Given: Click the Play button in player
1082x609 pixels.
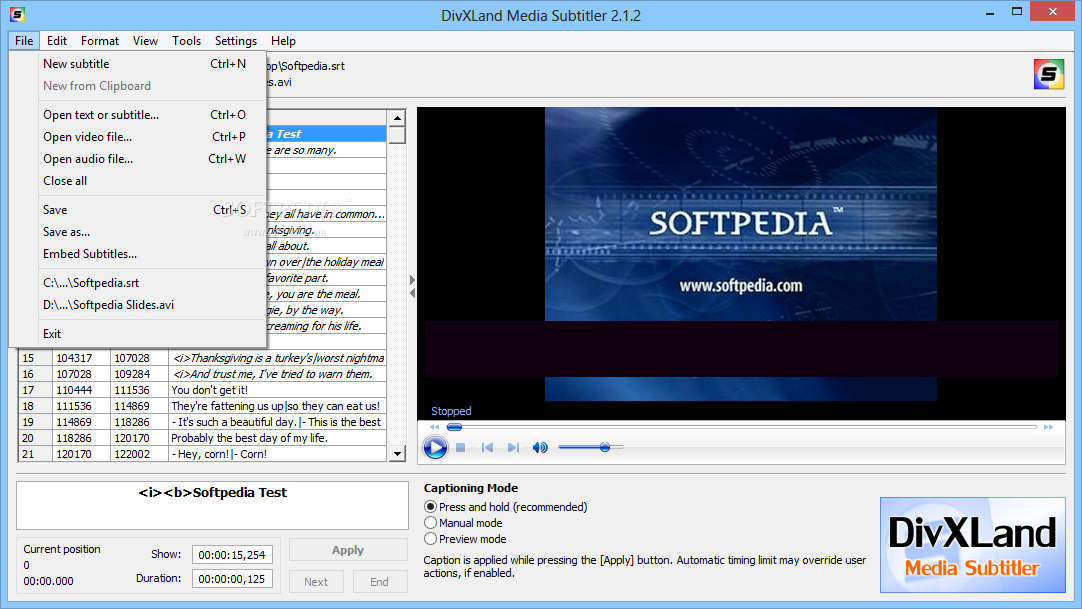Looking at the screenshot, I should 435,448.
